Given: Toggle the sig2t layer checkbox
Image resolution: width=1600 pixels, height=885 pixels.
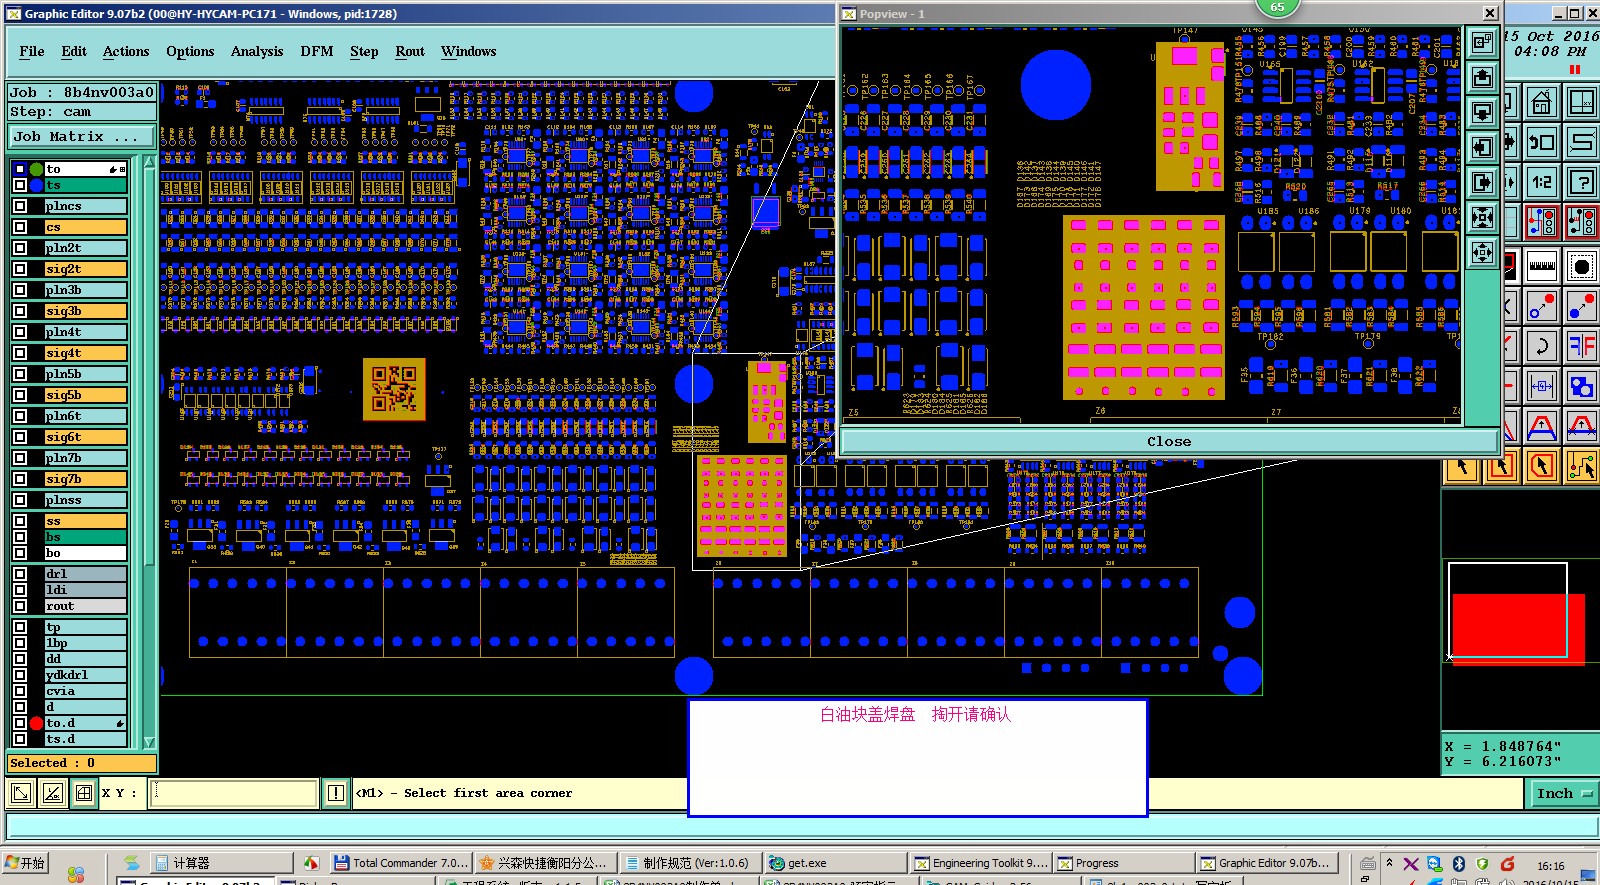Looking at the screenshot, I should click(x=20, y=269).
